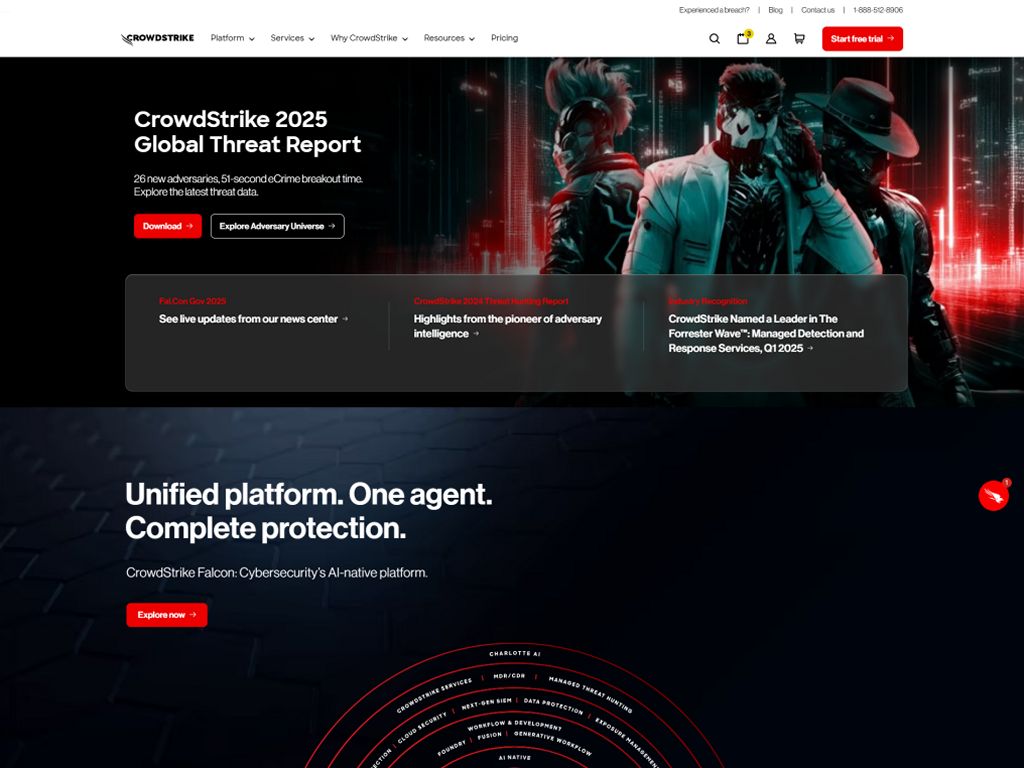Image resolution: width=1024 pixels, height=768 pixels.
Task: Open the Pricing page
Action: click(504, 38)
